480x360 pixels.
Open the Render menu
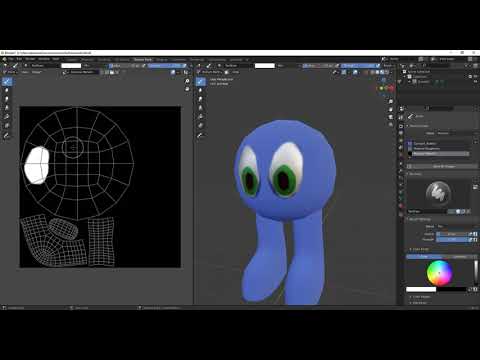tap(30, 59)
